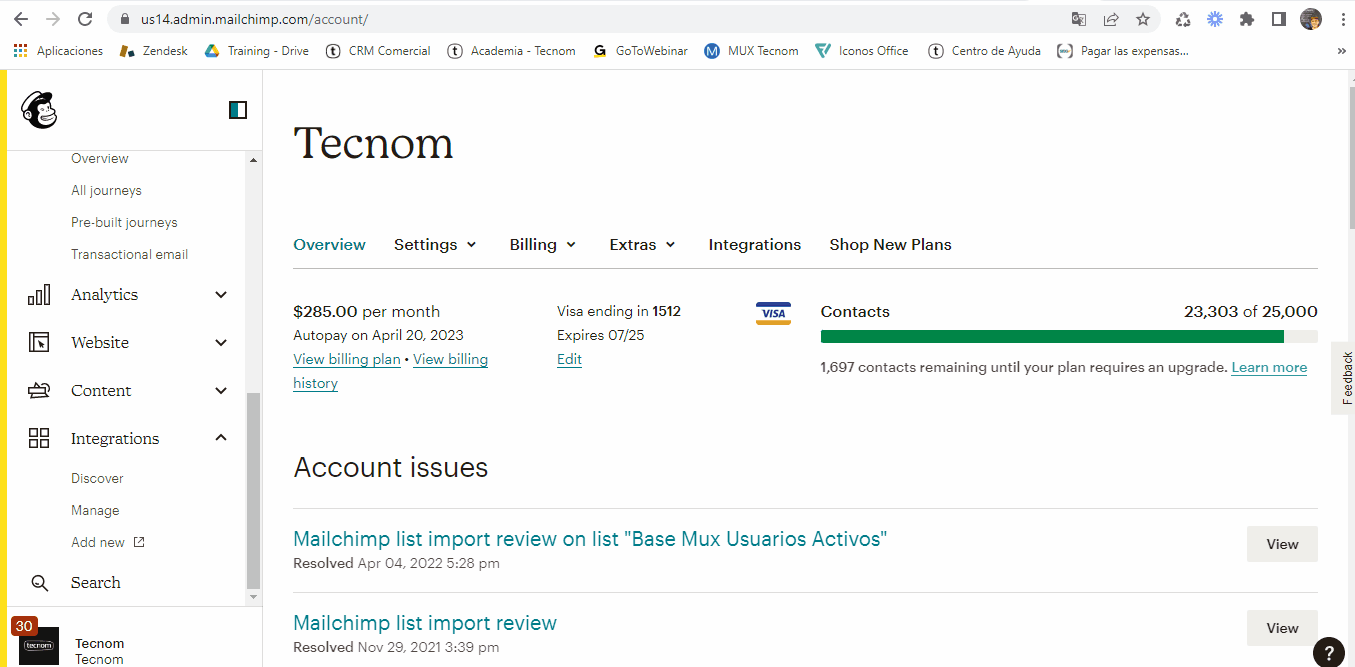
Task: Click the recycle extension icon
Action: [x=1183, y=19]
